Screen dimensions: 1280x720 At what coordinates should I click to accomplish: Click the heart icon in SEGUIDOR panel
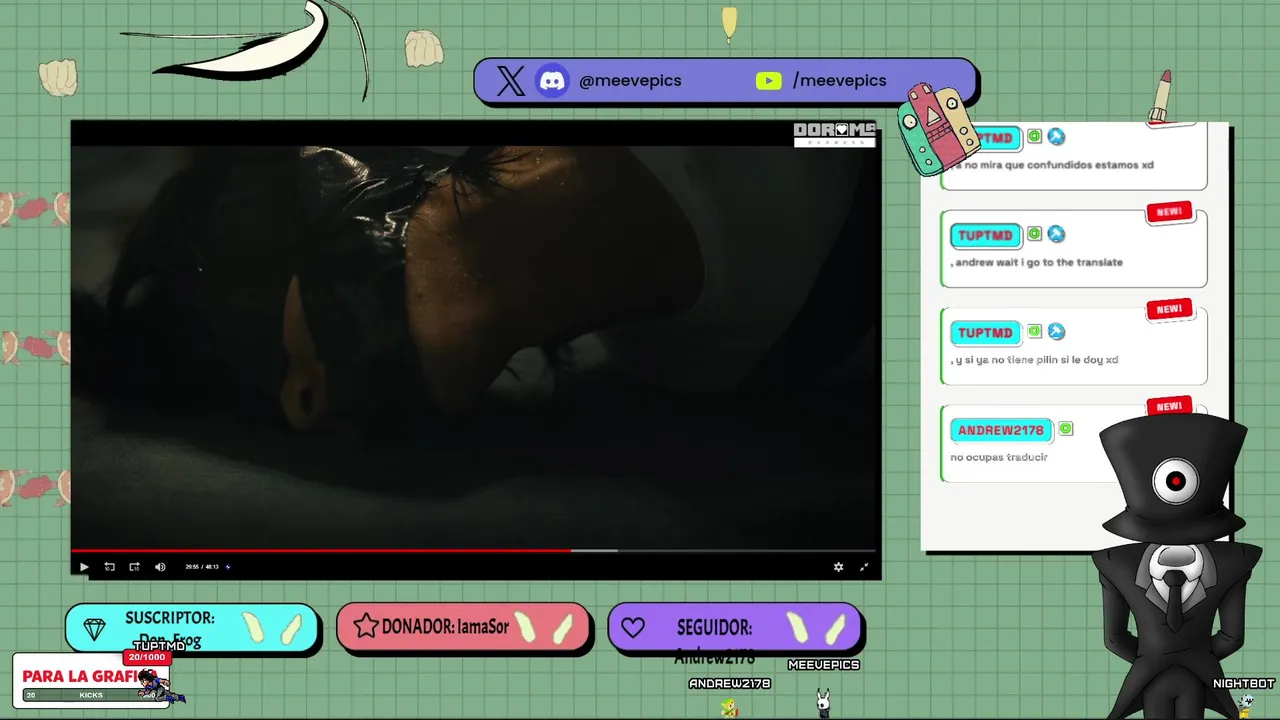(632, 628)
